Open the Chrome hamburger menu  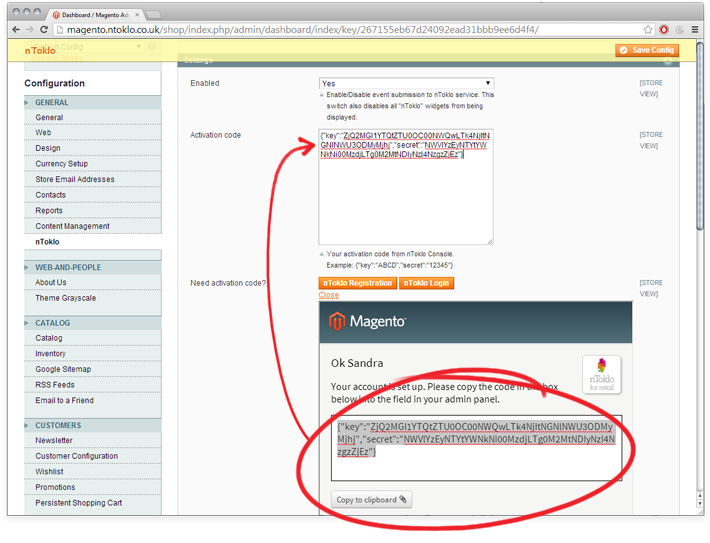click(x=695, y=30)
